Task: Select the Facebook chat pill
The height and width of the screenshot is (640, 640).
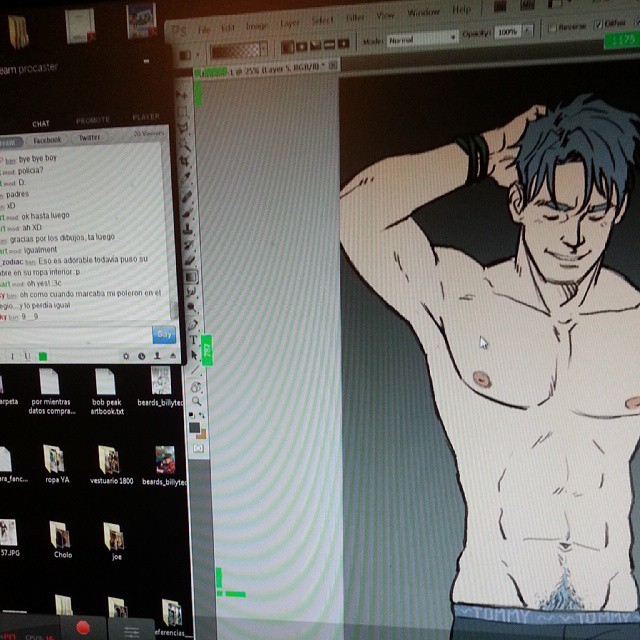Action: click(x=47, y=140)
